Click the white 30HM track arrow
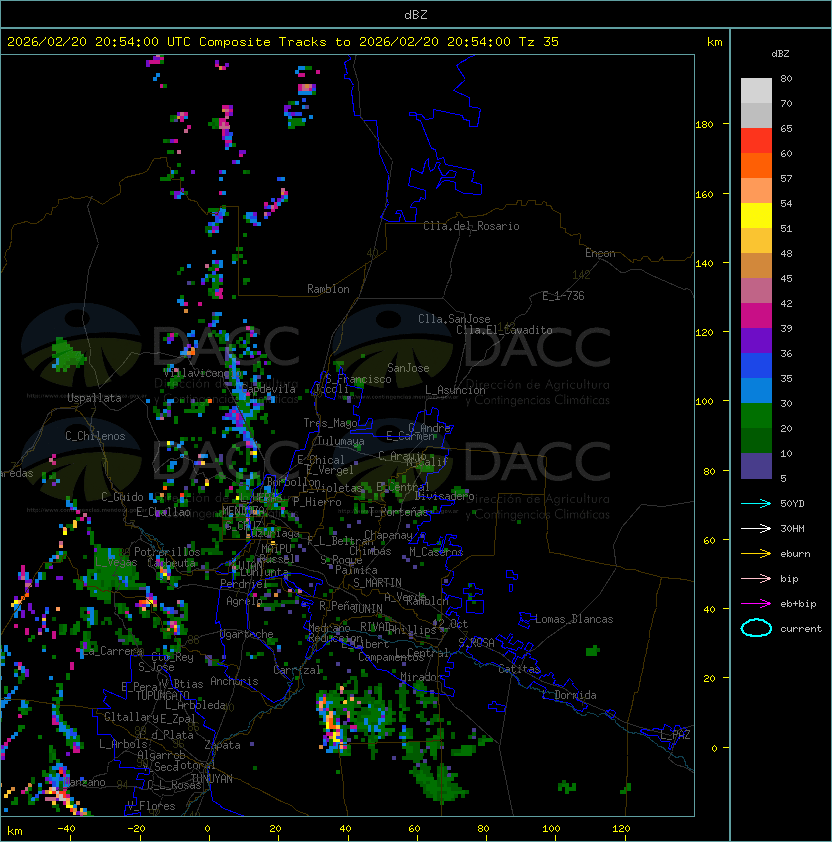The height and width of the screenshot is (842, 832). point(756,528)
